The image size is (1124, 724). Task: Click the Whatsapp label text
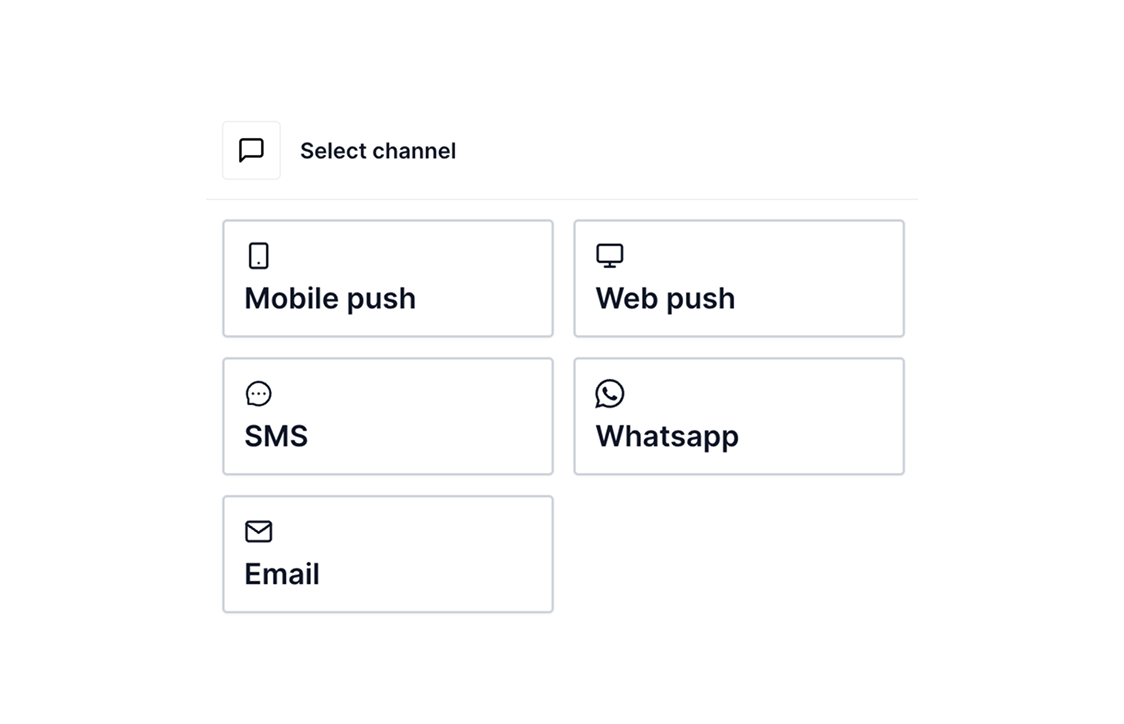(667, 437)
